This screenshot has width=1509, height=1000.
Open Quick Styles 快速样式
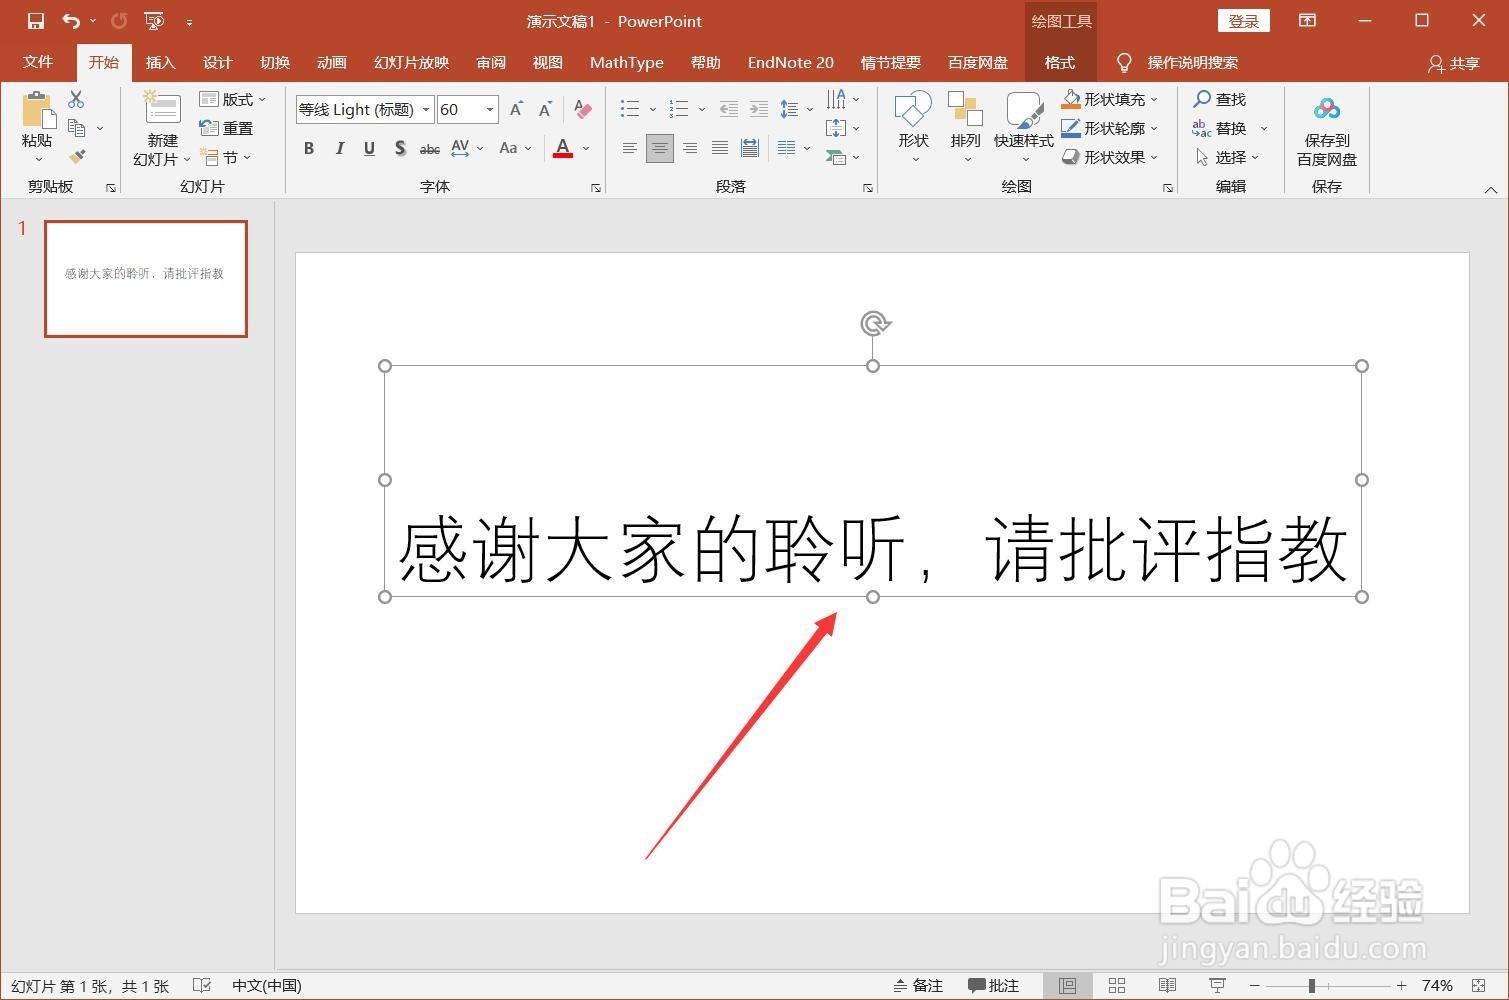1024,127
